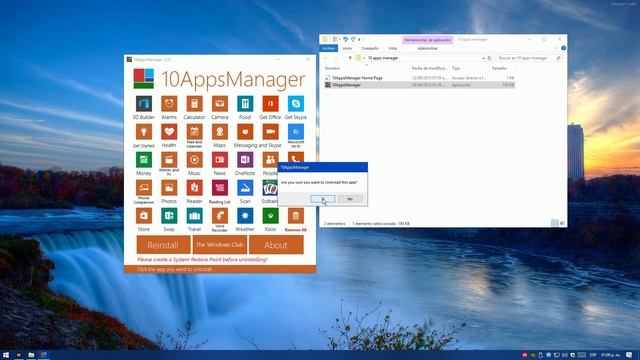The width and height of the screenshot is (640, 360).
Task: Pick the Maps app icon
Action: 220,132
